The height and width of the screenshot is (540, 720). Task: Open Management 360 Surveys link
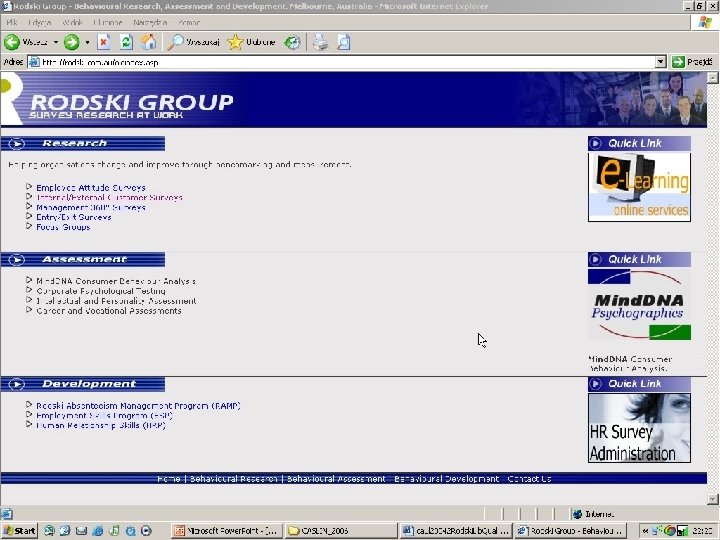coord(91,208)
